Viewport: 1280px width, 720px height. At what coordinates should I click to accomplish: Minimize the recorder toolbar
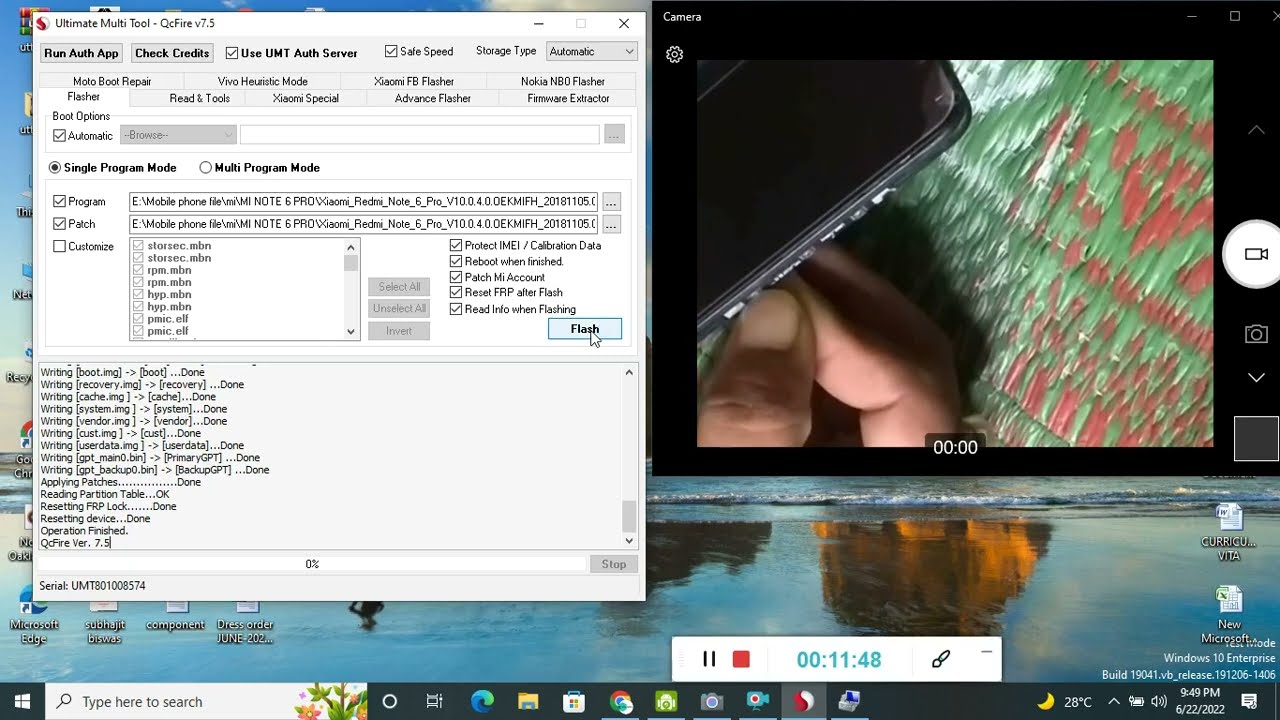986,652
